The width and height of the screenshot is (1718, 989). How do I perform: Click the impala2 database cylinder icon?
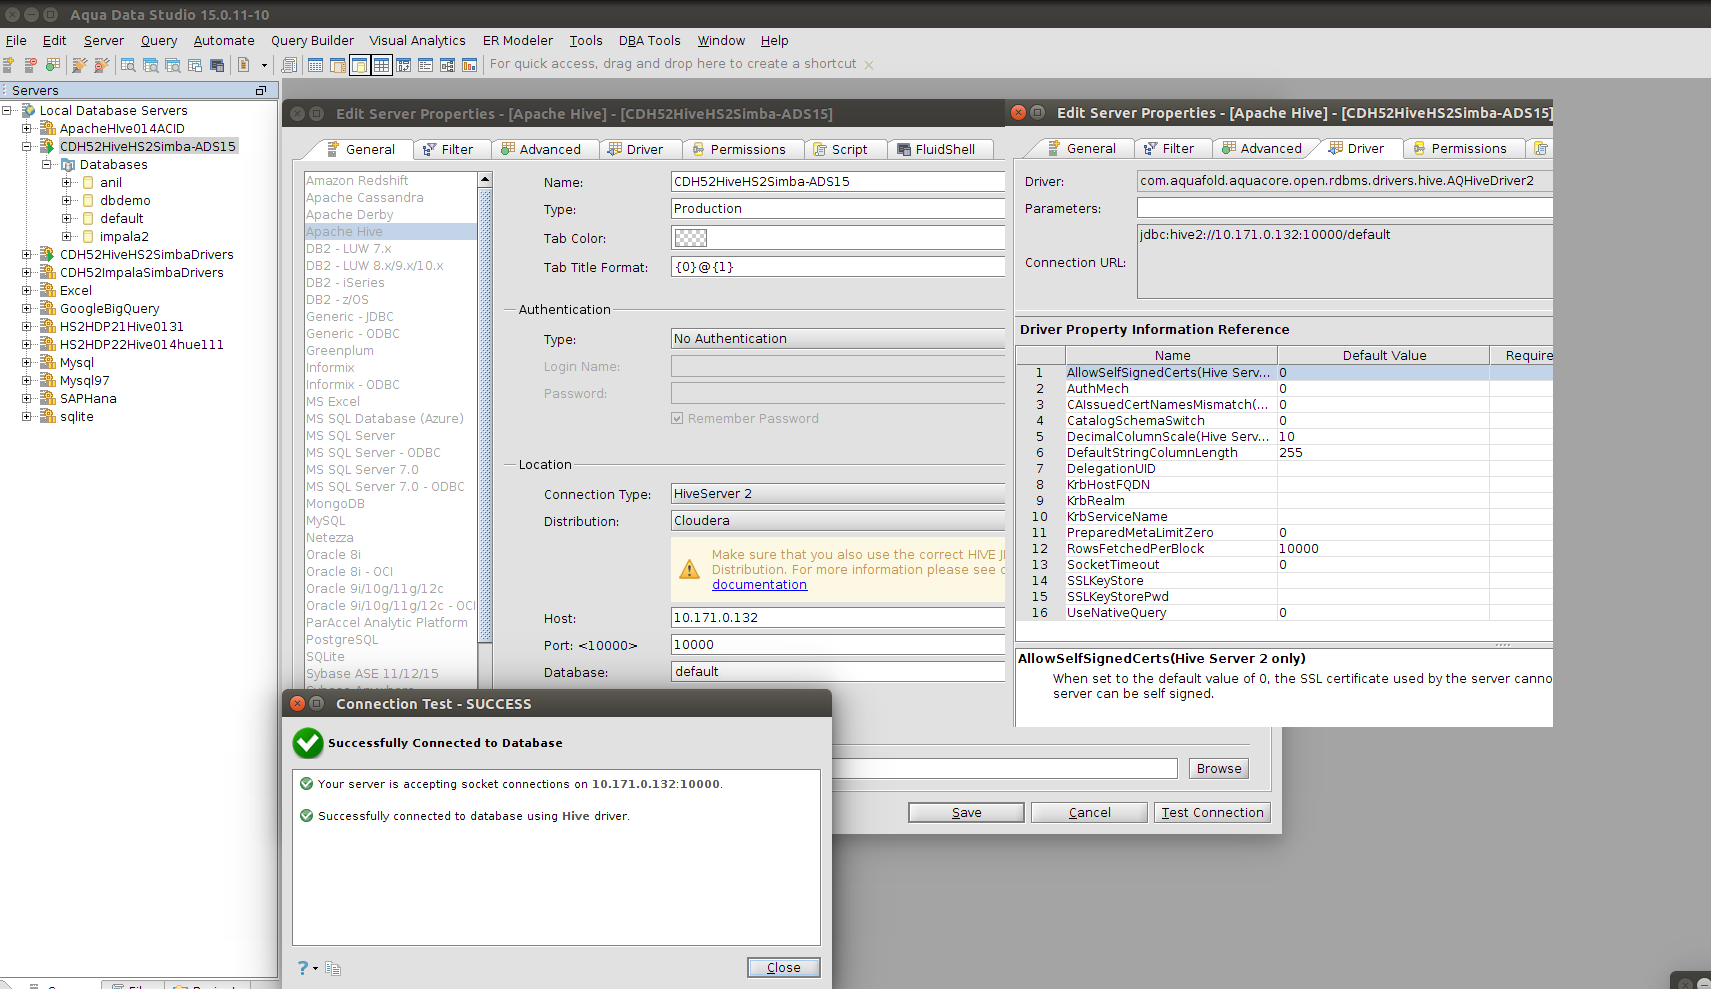coord(88,236)
